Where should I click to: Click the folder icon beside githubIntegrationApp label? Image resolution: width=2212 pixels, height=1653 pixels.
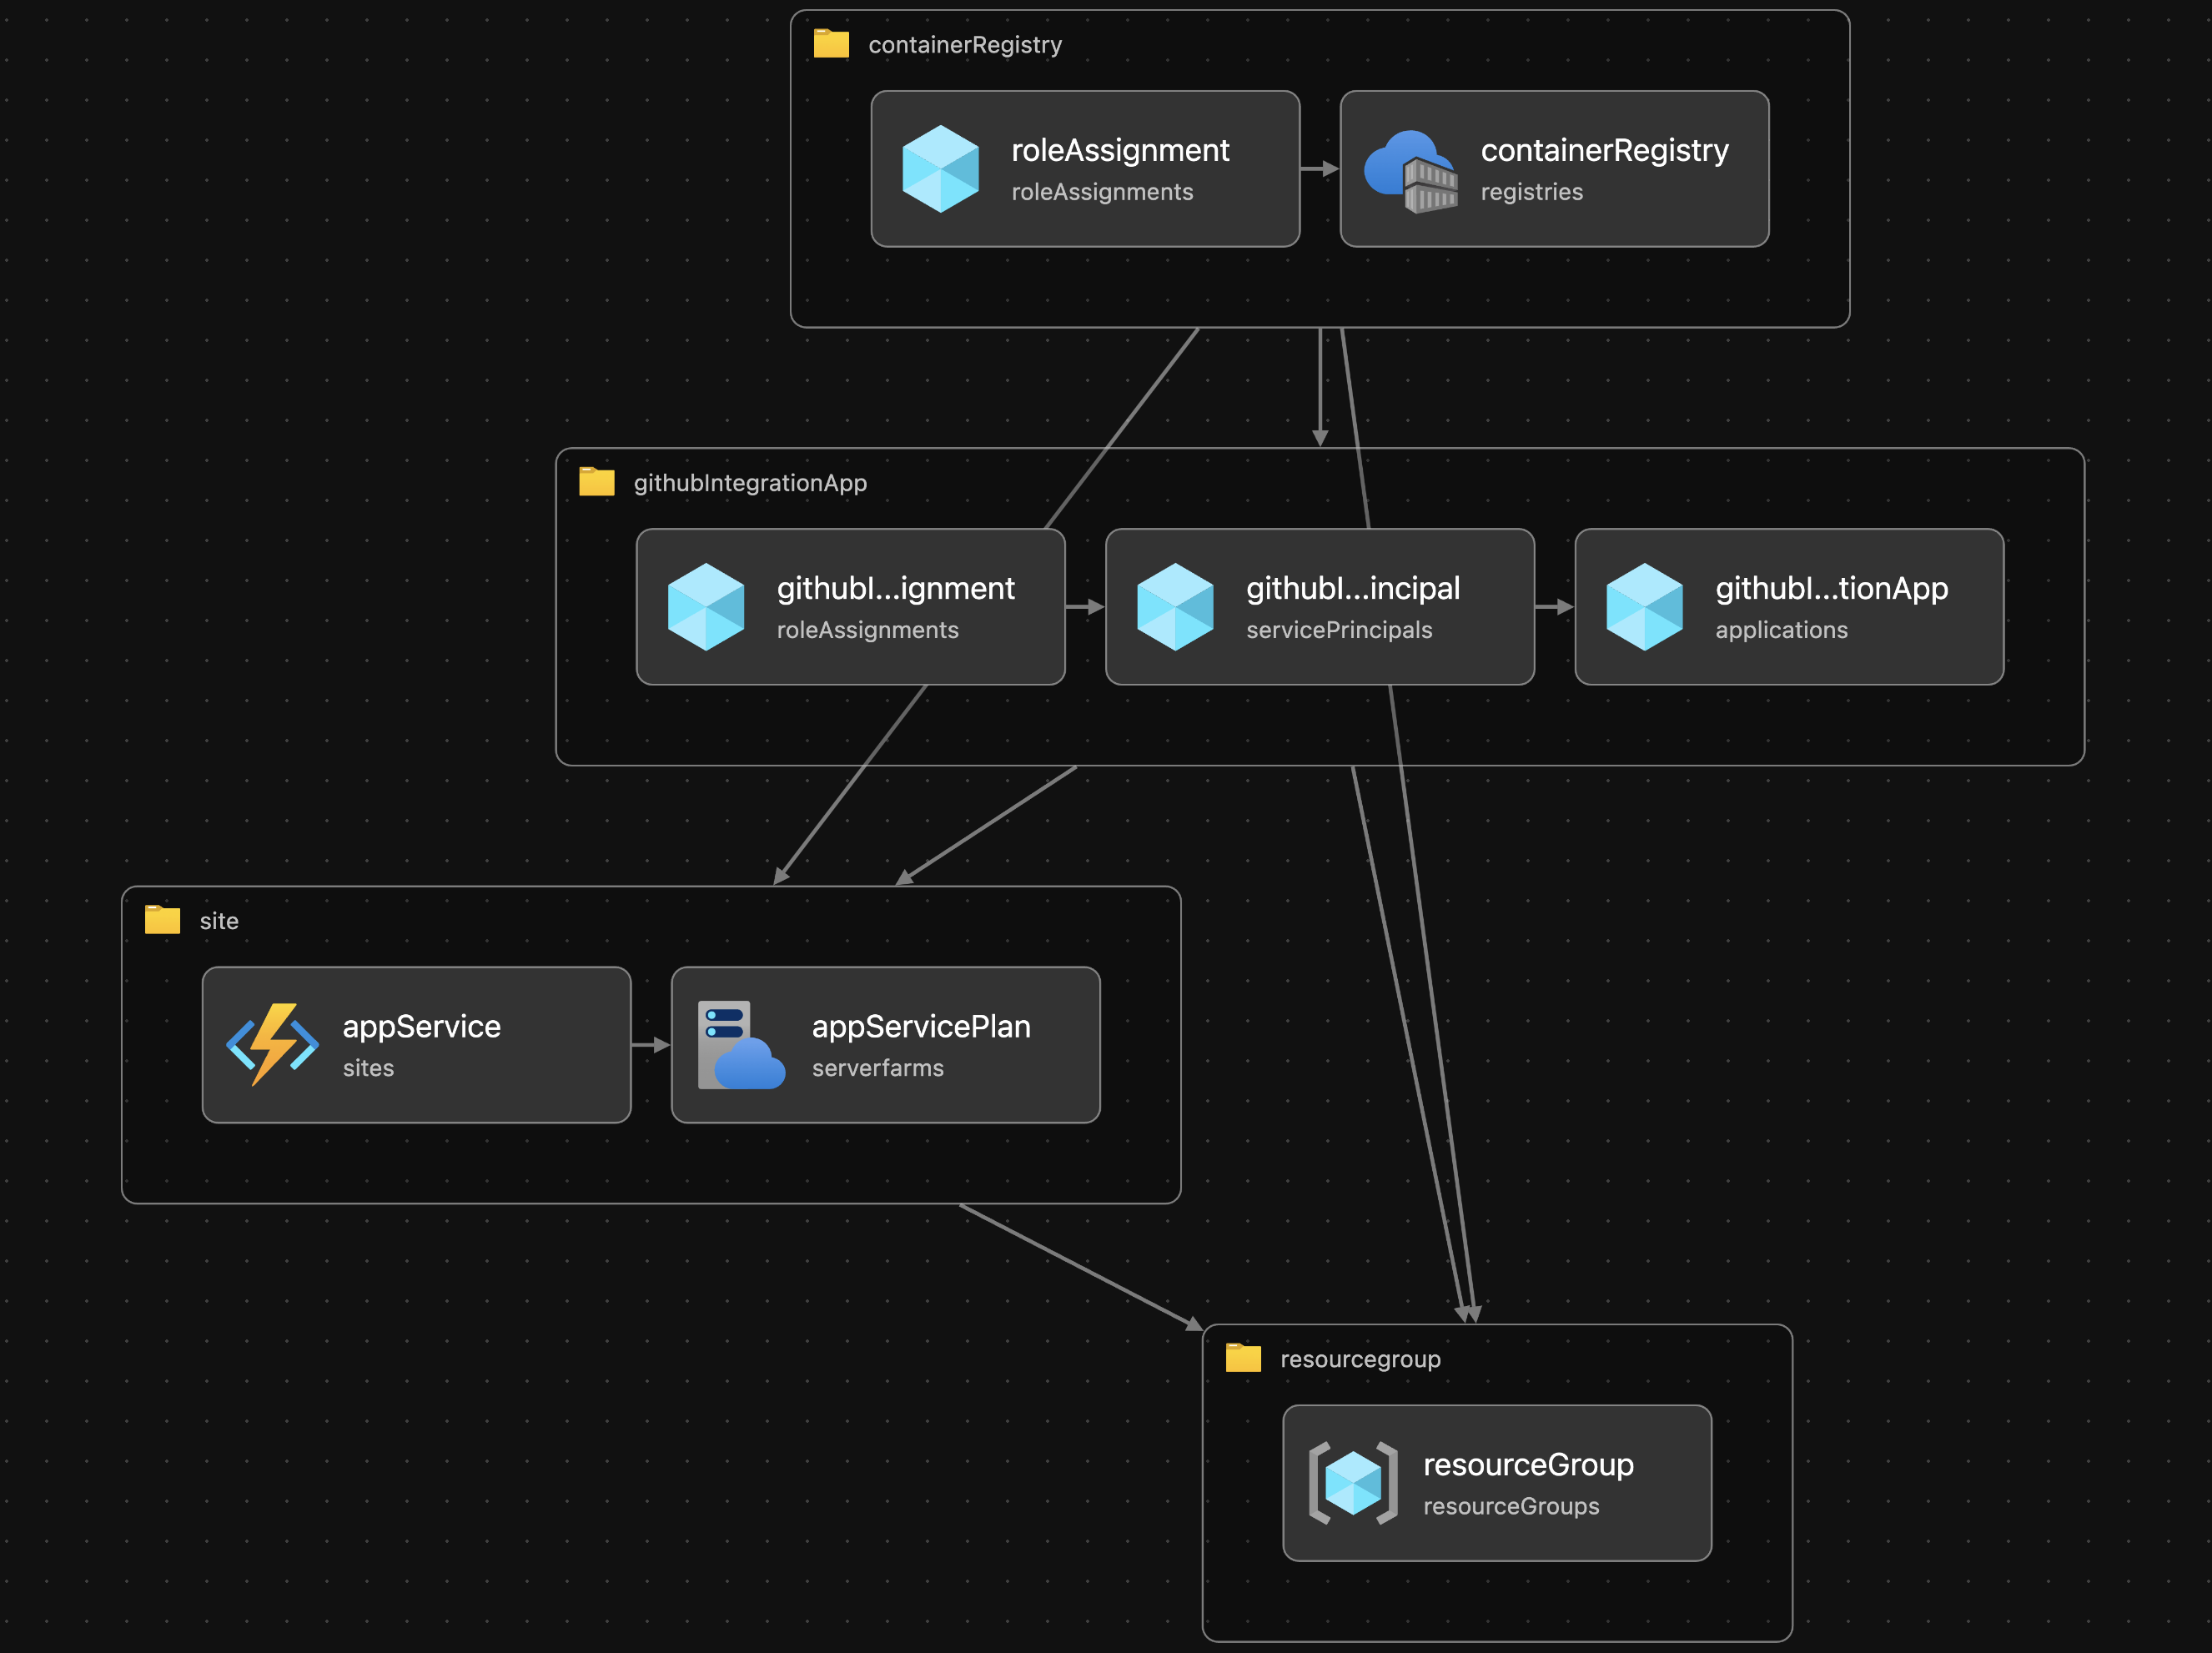(x=597, y=481)
